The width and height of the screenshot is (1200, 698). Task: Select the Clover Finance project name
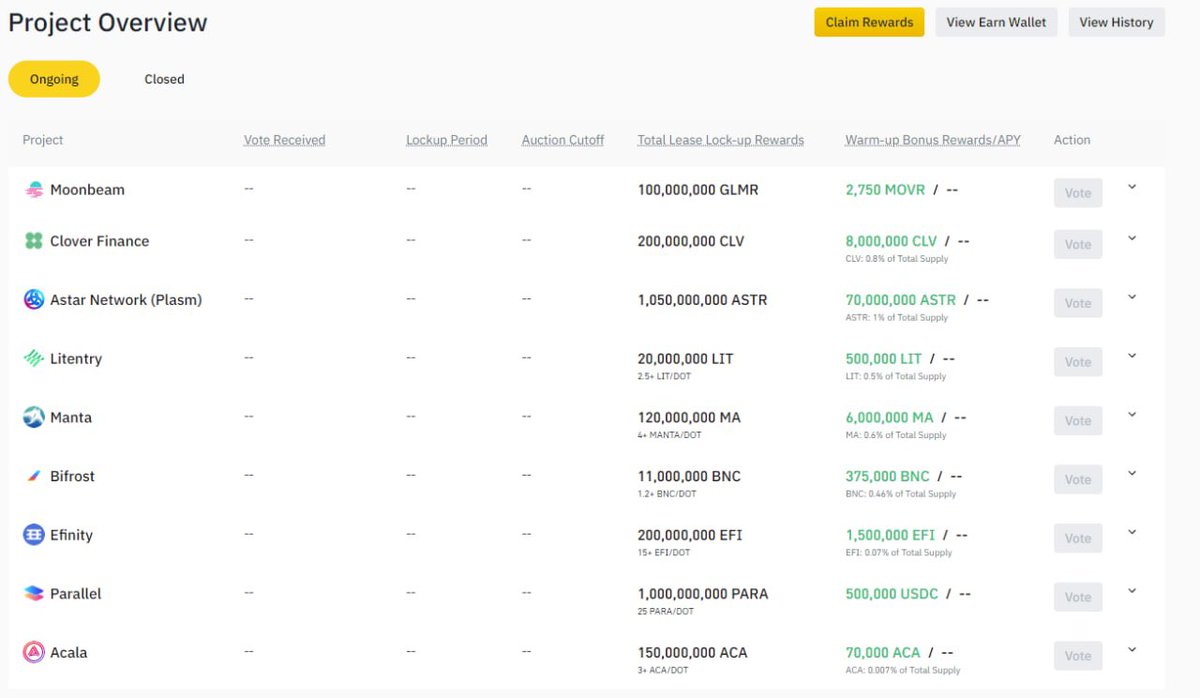pyautogui.click(x=100, y=241)
